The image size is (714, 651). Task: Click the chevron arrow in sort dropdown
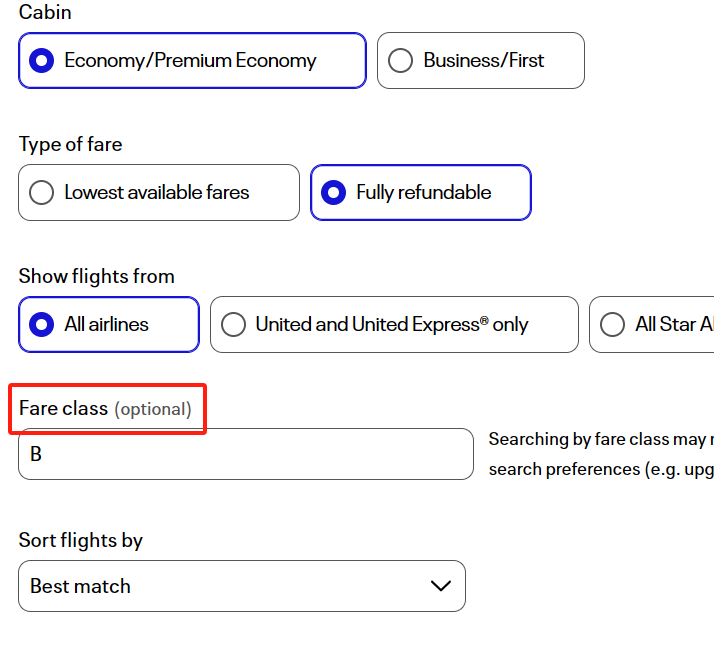coord(440,586)
